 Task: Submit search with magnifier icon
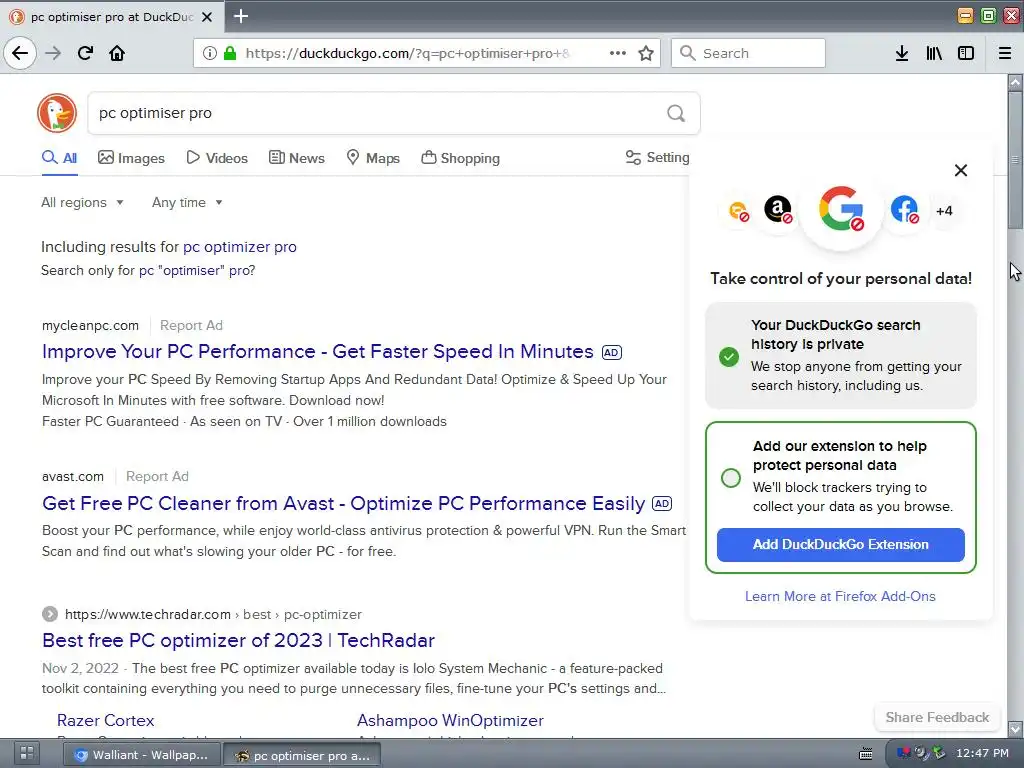point(676,113)
